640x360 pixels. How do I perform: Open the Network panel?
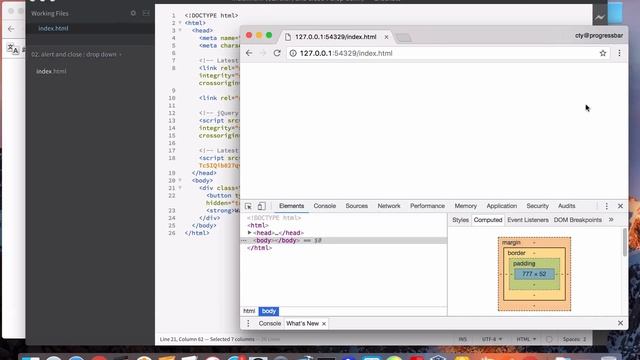tap(389, 206)
